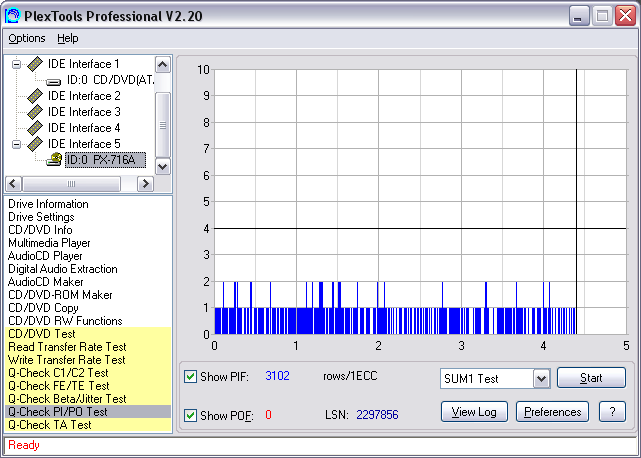
Task: Select IDE Interface 4 in the tree
Action: [84, 128]
